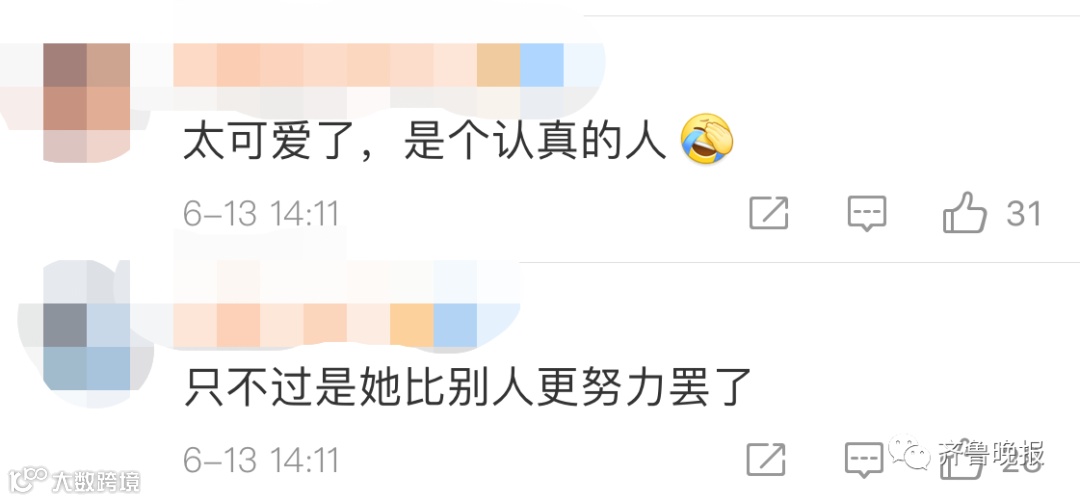Like the comment showing 31 likes
1080x501 pixels.
[964, 212]
